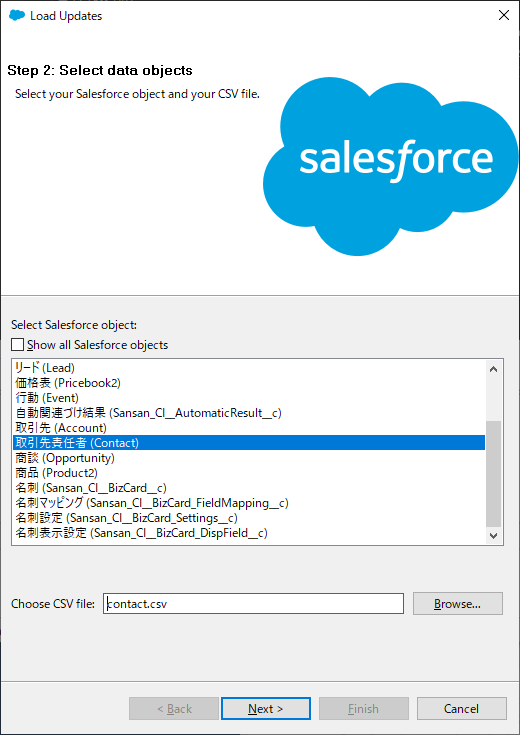520x735 pixels.
Task: Choose 名刺 (Sansan_CI__BizCard__c) entry
Action: point(249,488)
